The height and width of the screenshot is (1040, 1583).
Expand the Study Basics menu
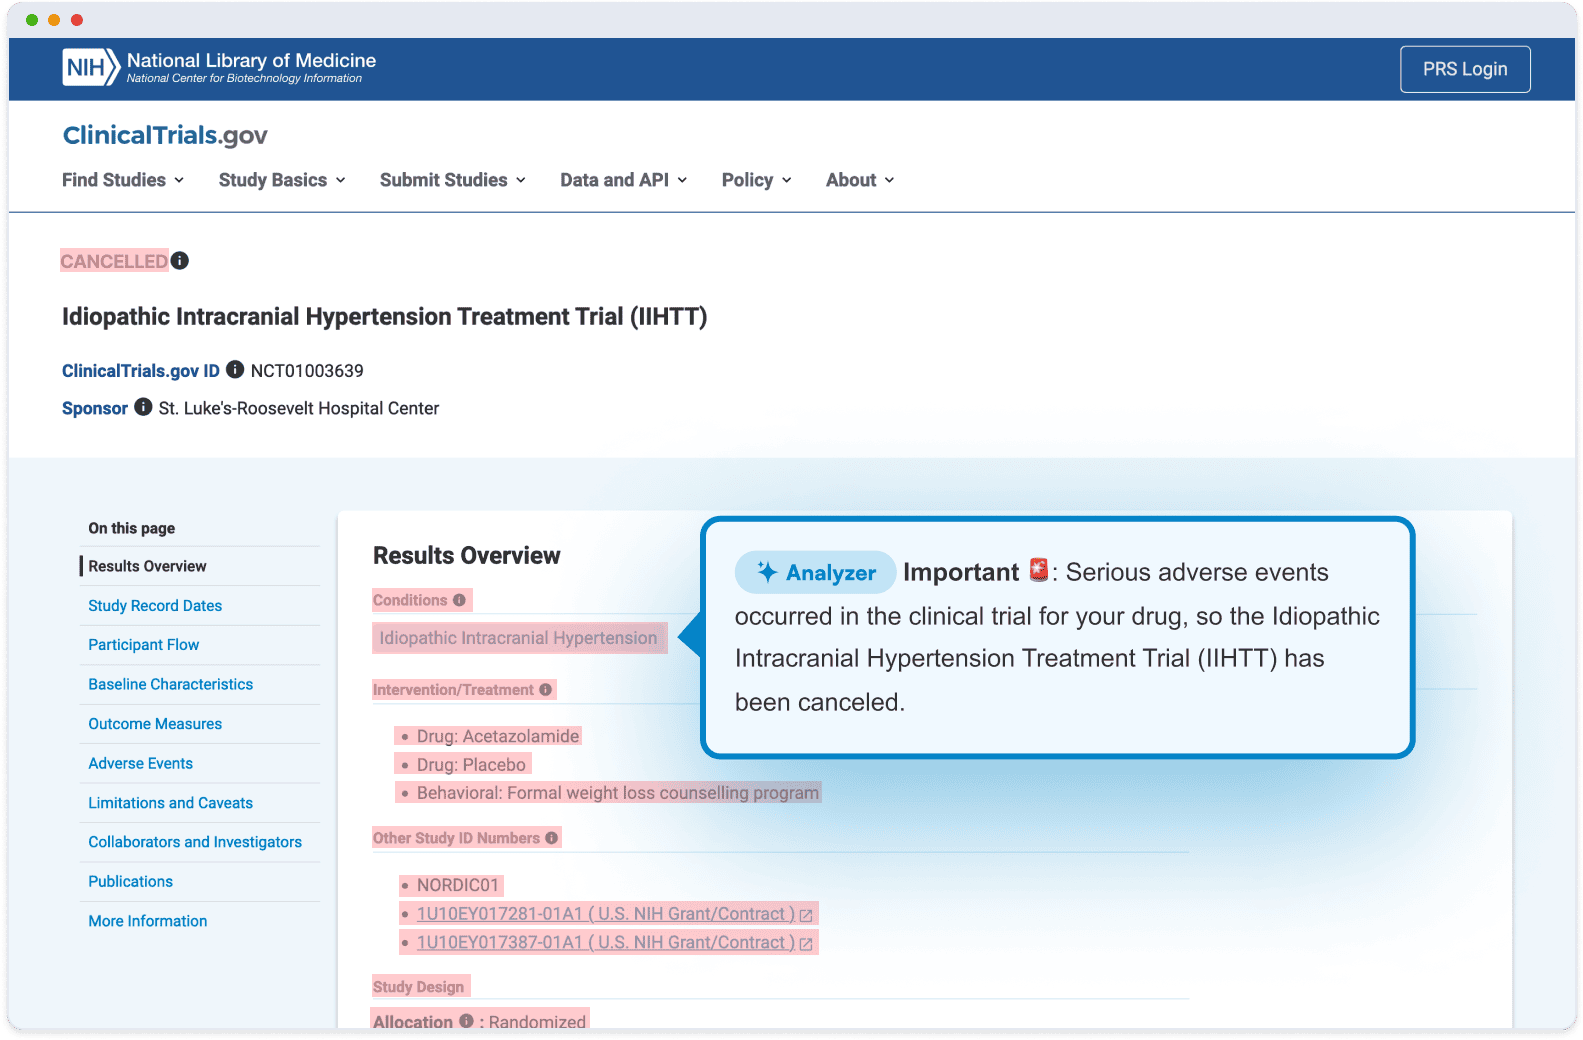coord(282,180)
